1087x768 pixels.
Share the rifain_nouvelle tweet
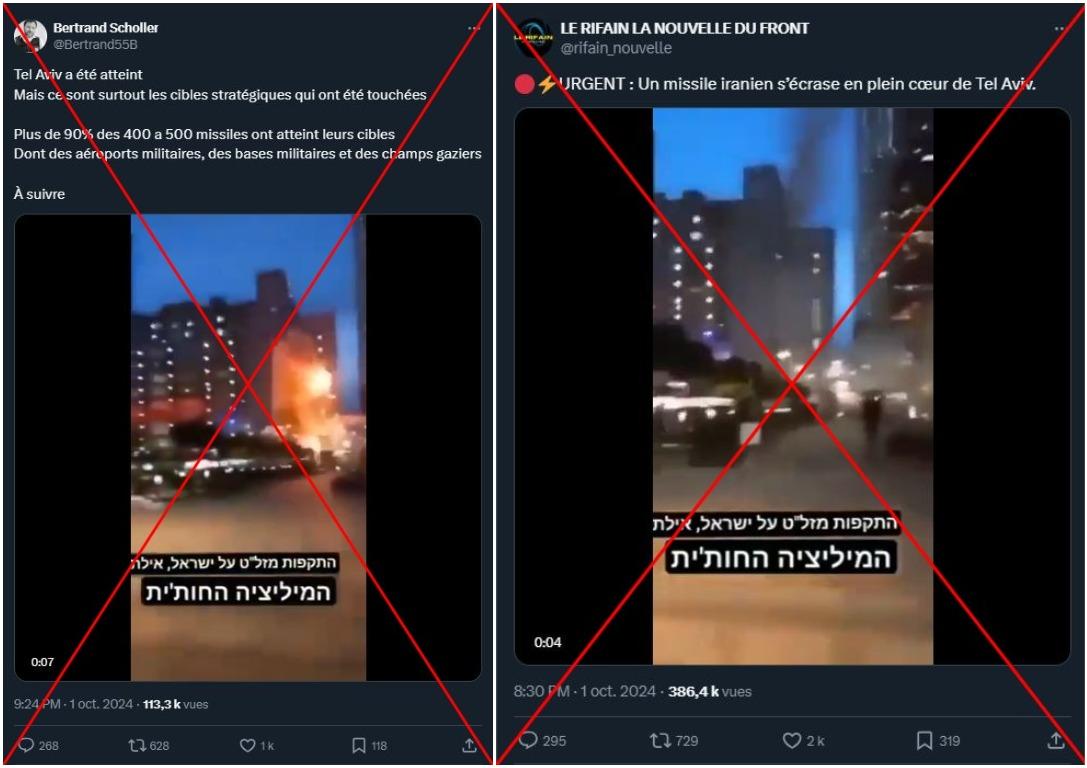[1056, 740]
